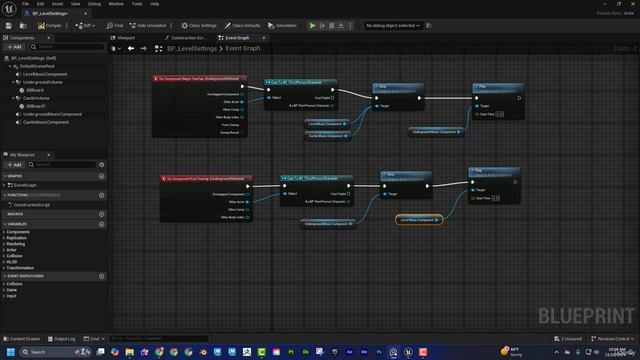This screenshot has width=640, height=360.
Task: Select UndergroundMusicComponent in component tree
Action: click(52, 114)
